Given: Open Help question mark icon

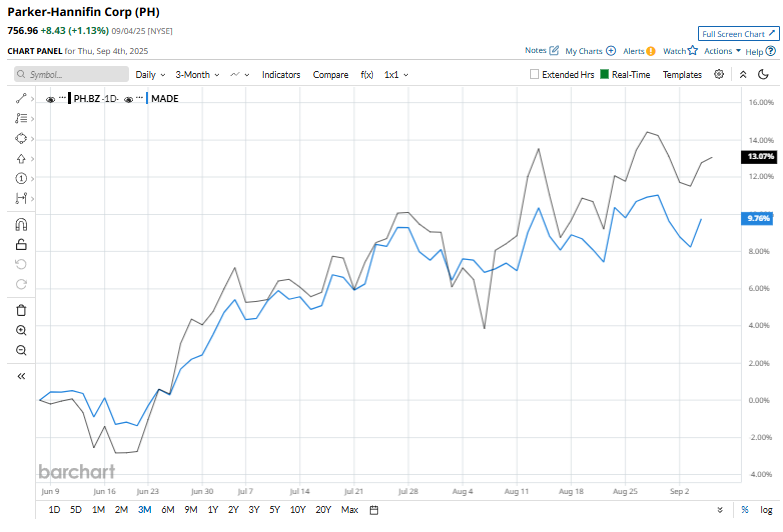Looking at the screenshot, I should [771, 51].
